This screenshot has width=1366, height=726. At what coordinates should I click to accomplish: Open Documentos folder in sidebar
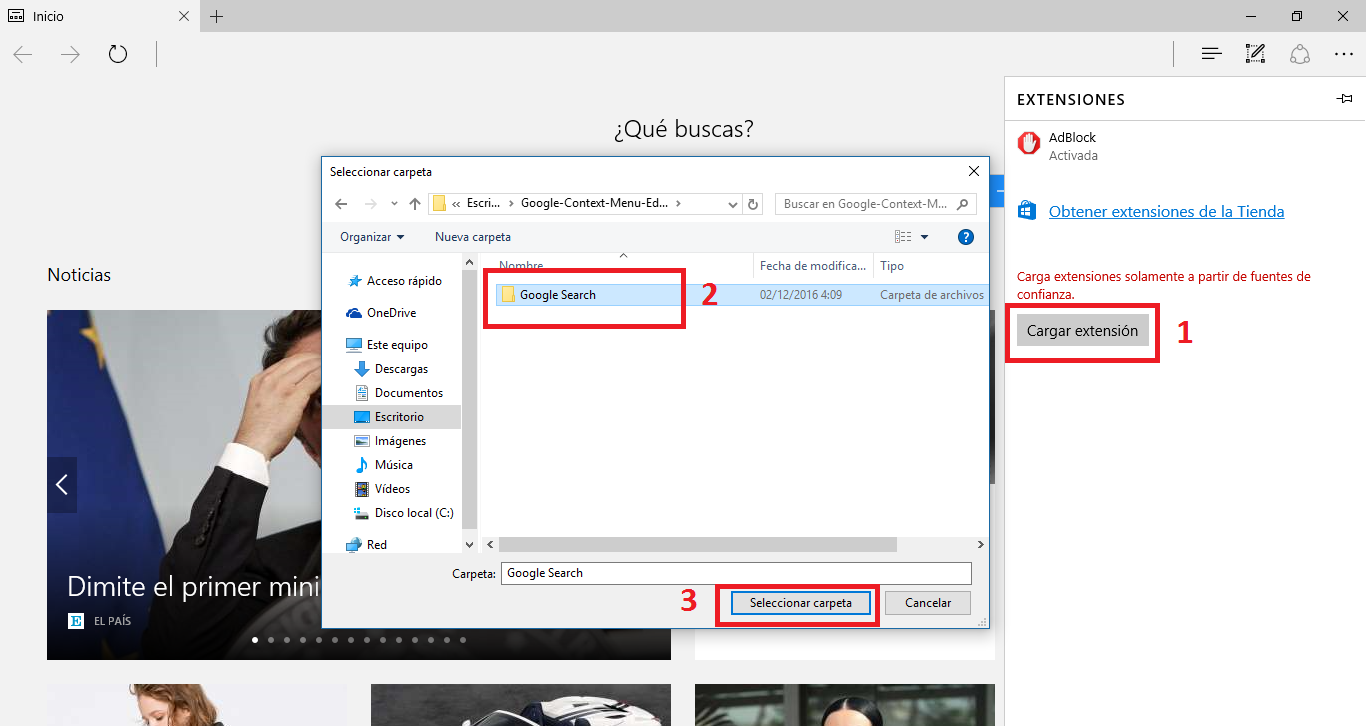(x=399, y=393)
